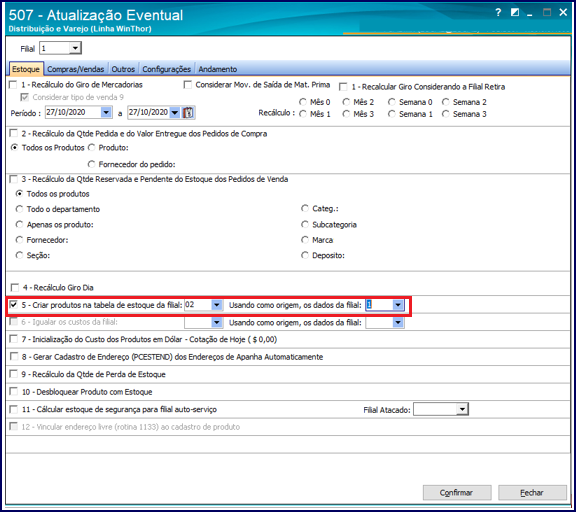Select the Mês 1 radio button
This screenshot has width=576, height=512.
coord(303,114)
